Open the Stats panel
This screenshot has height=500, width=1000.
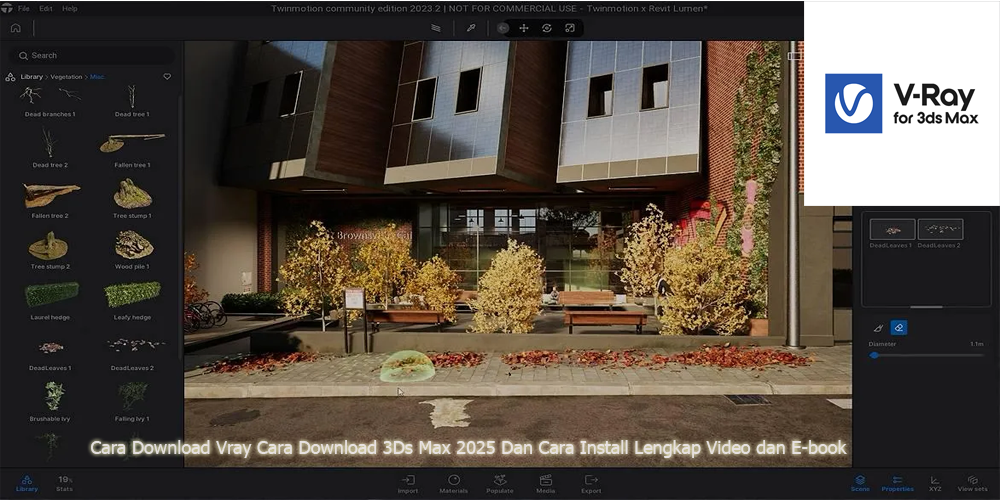tap(64, 483)
